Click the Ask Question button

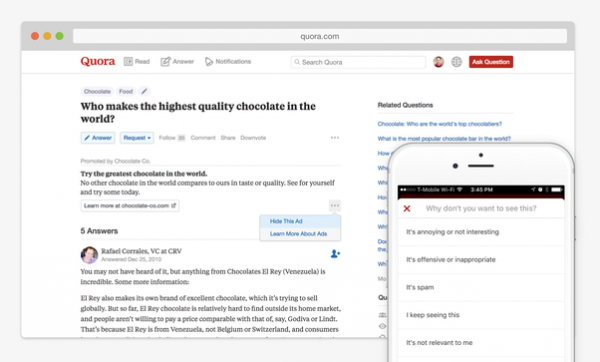click(x=491, y=62)
